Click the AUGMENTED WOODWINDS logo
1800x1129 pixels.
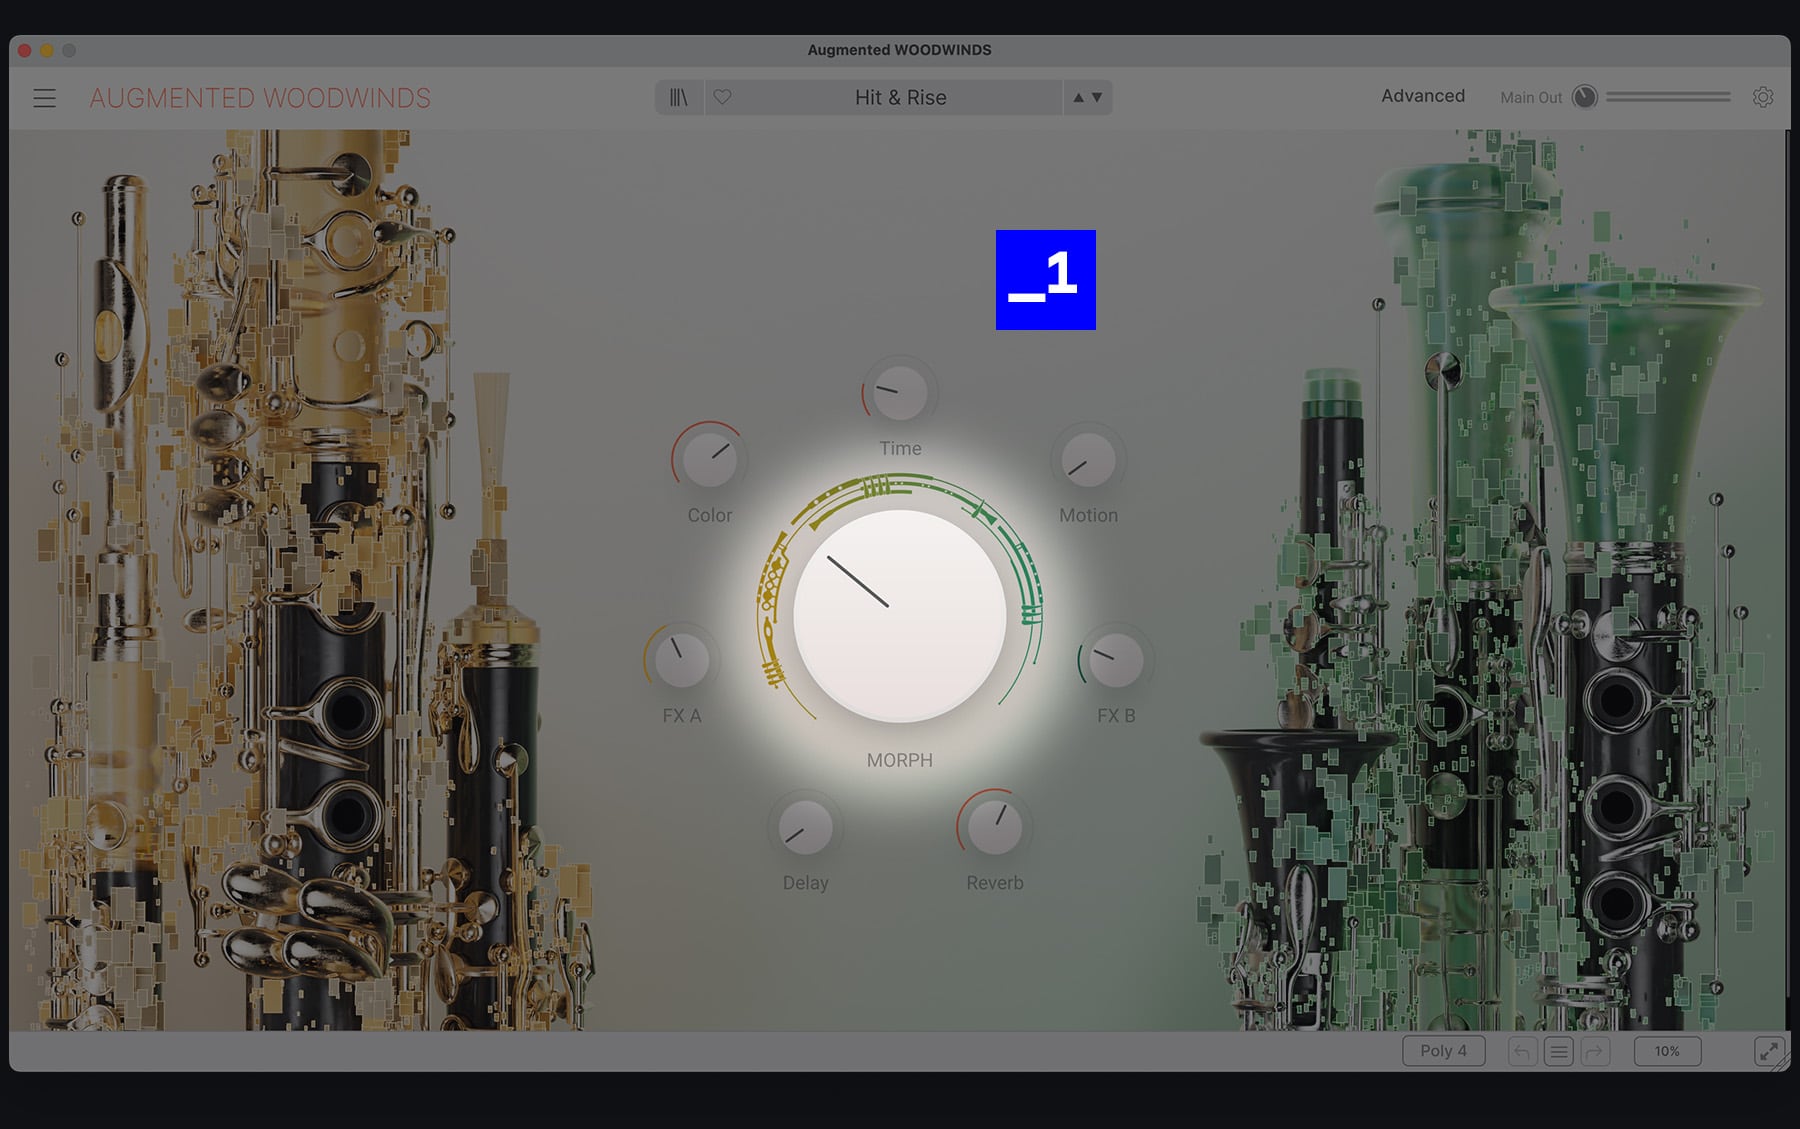tap(260, 98)
